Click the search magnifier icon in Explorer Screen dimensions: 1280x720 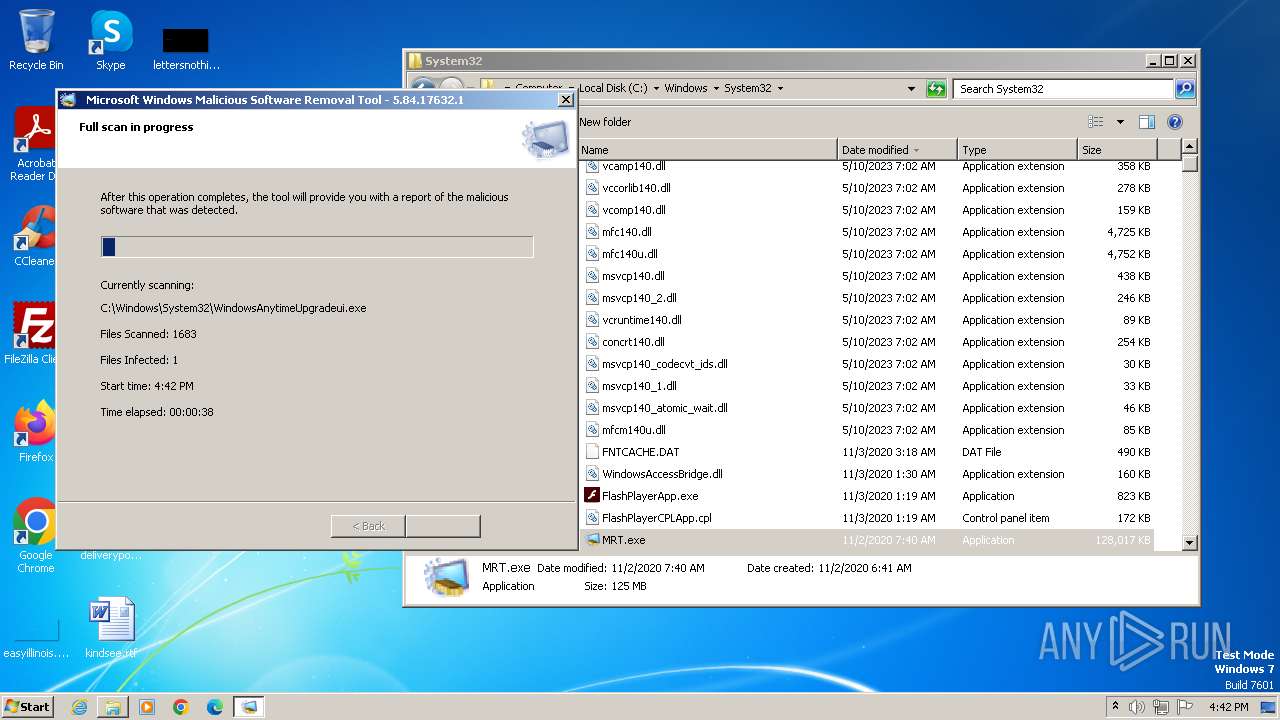(x=1185, y=89)
